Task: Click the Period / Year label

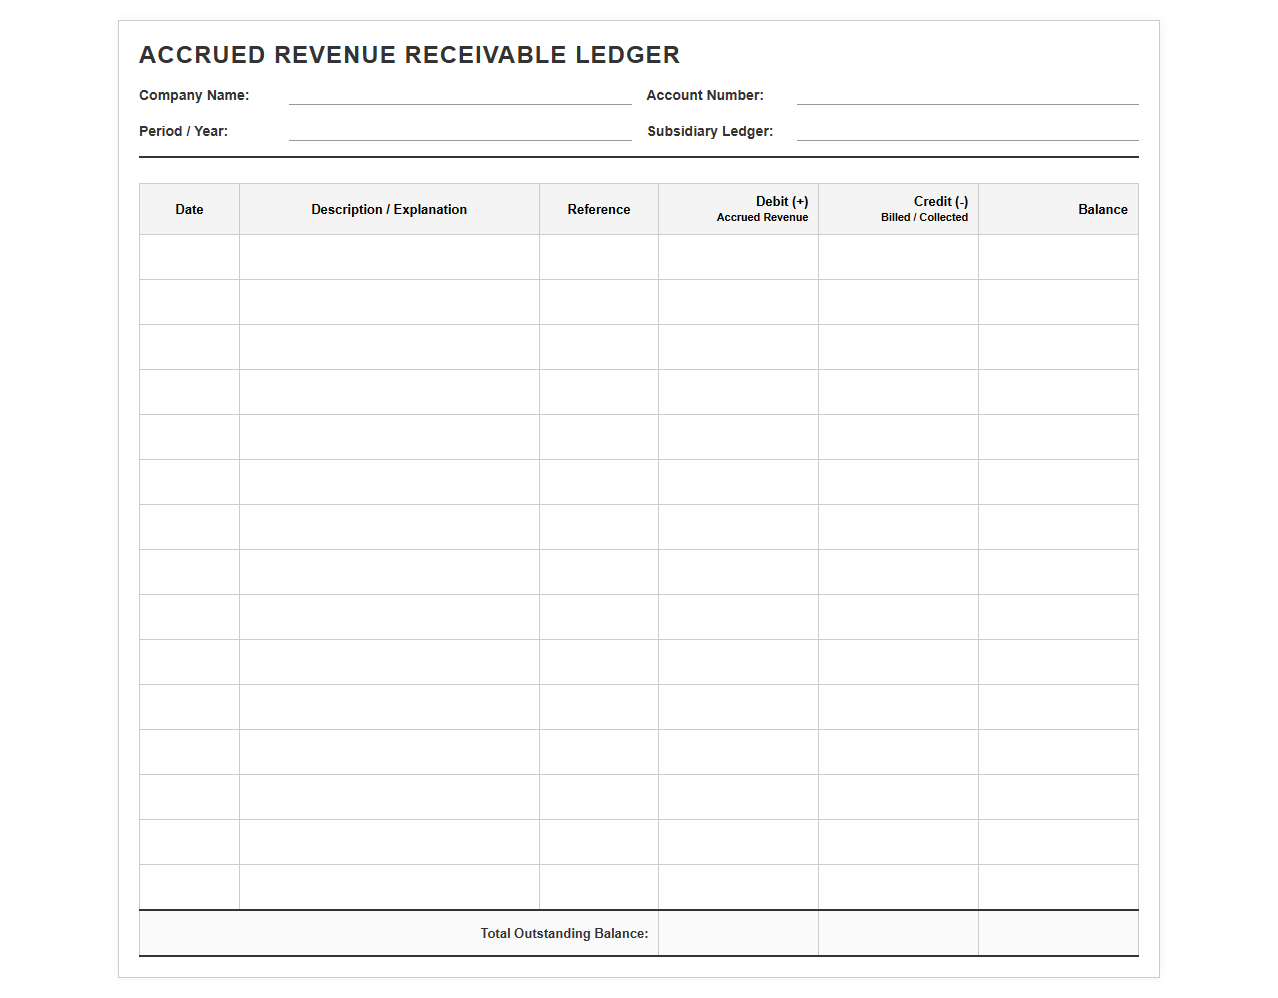Action: tap(183, 131)
